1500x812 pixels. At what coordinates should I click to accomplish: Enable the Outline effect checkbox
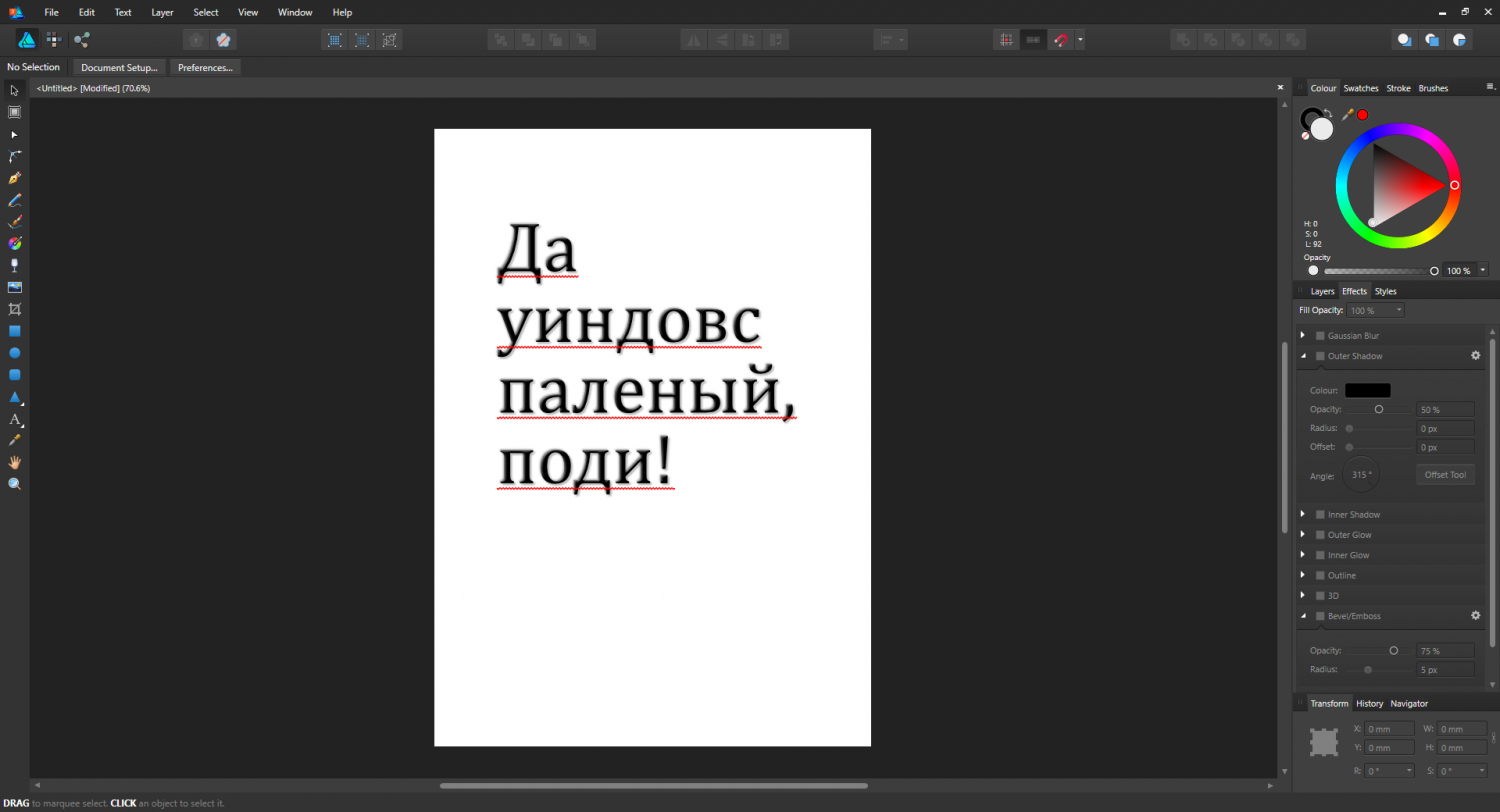pos(1320,575)
